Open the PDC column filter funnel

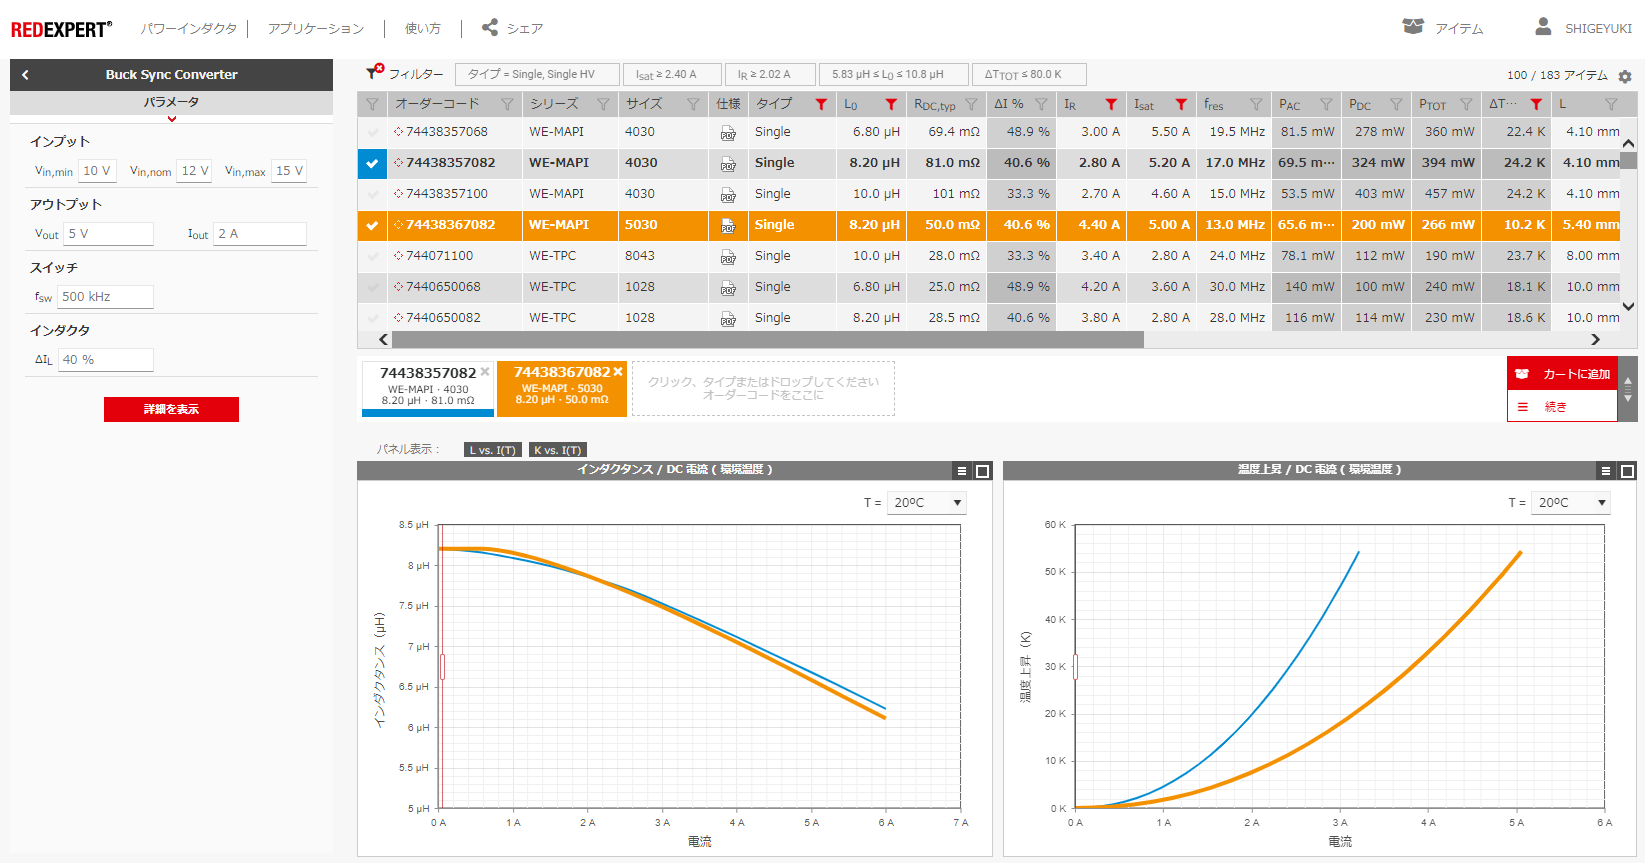pos(1396,104)
